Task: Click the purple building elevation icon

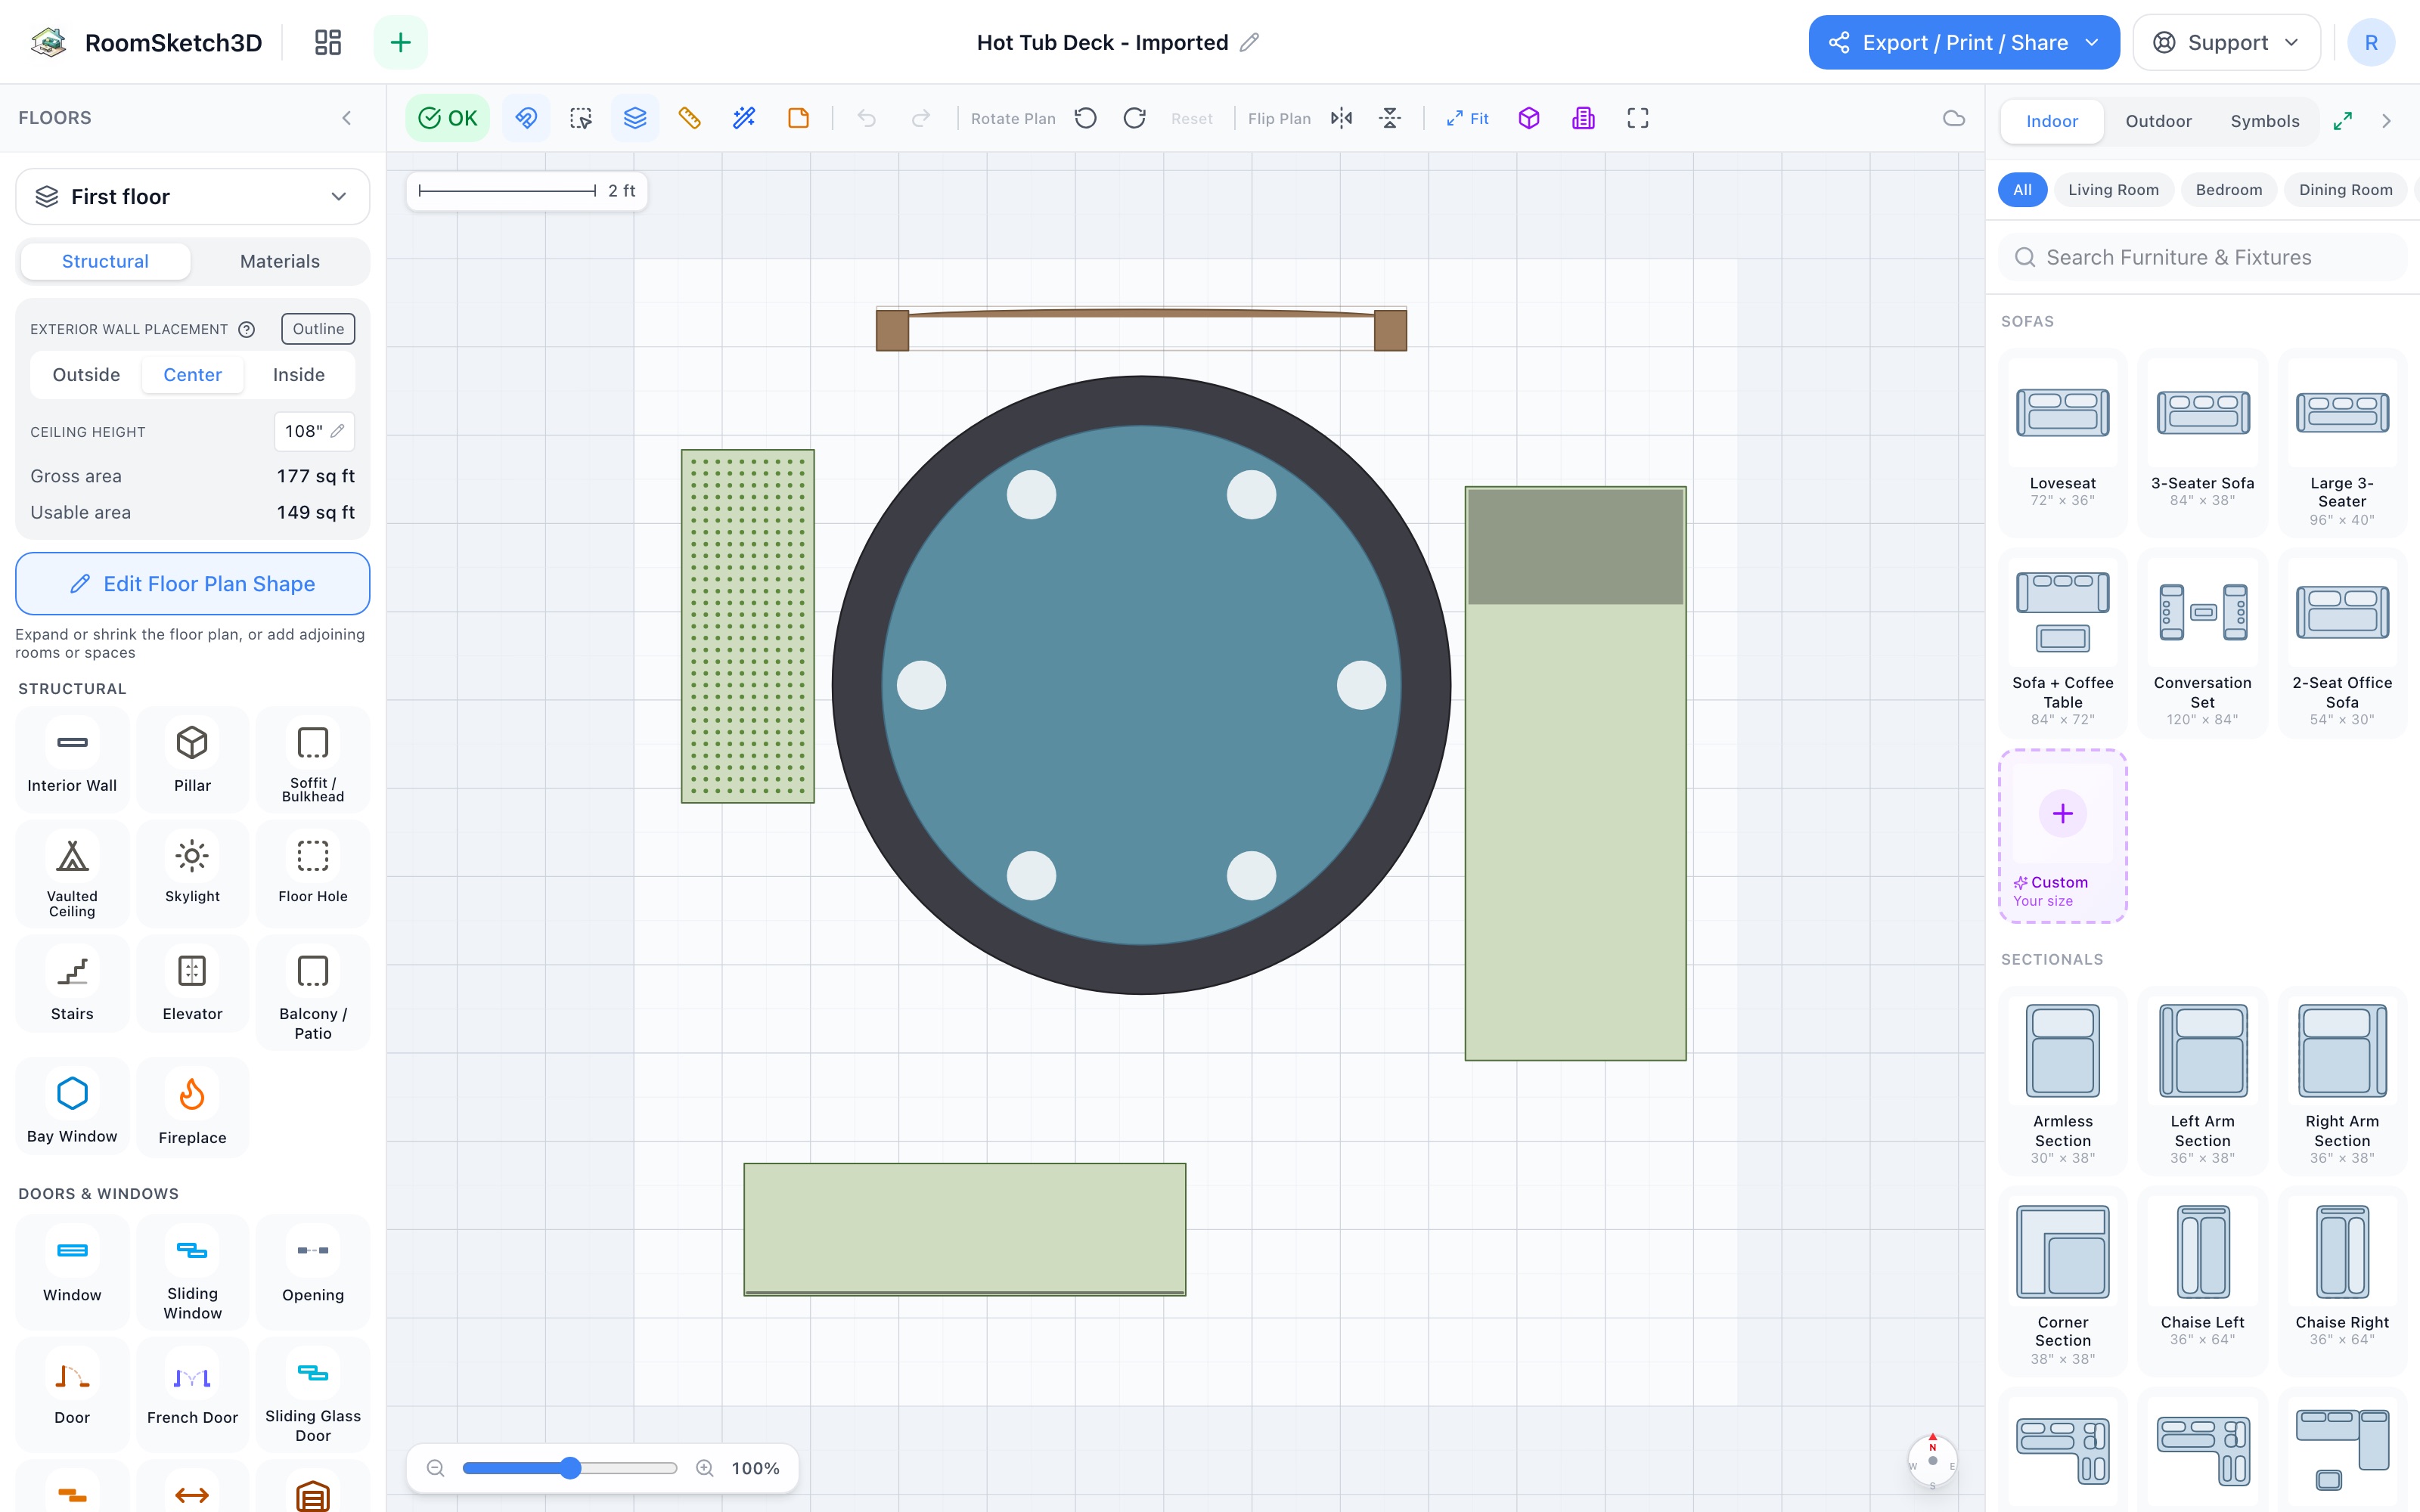Action: coord(1583,118)
